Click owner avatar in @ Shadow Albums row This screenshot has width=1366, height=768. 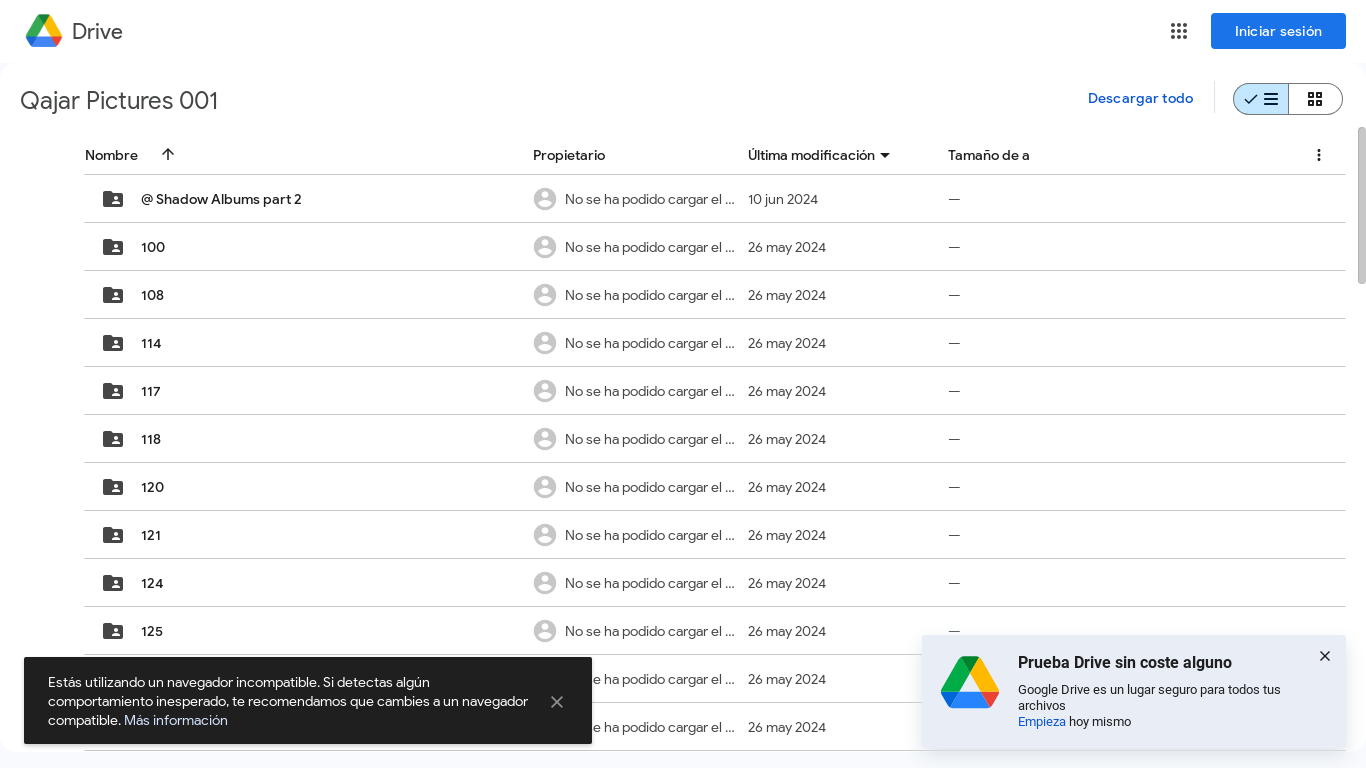545,199
